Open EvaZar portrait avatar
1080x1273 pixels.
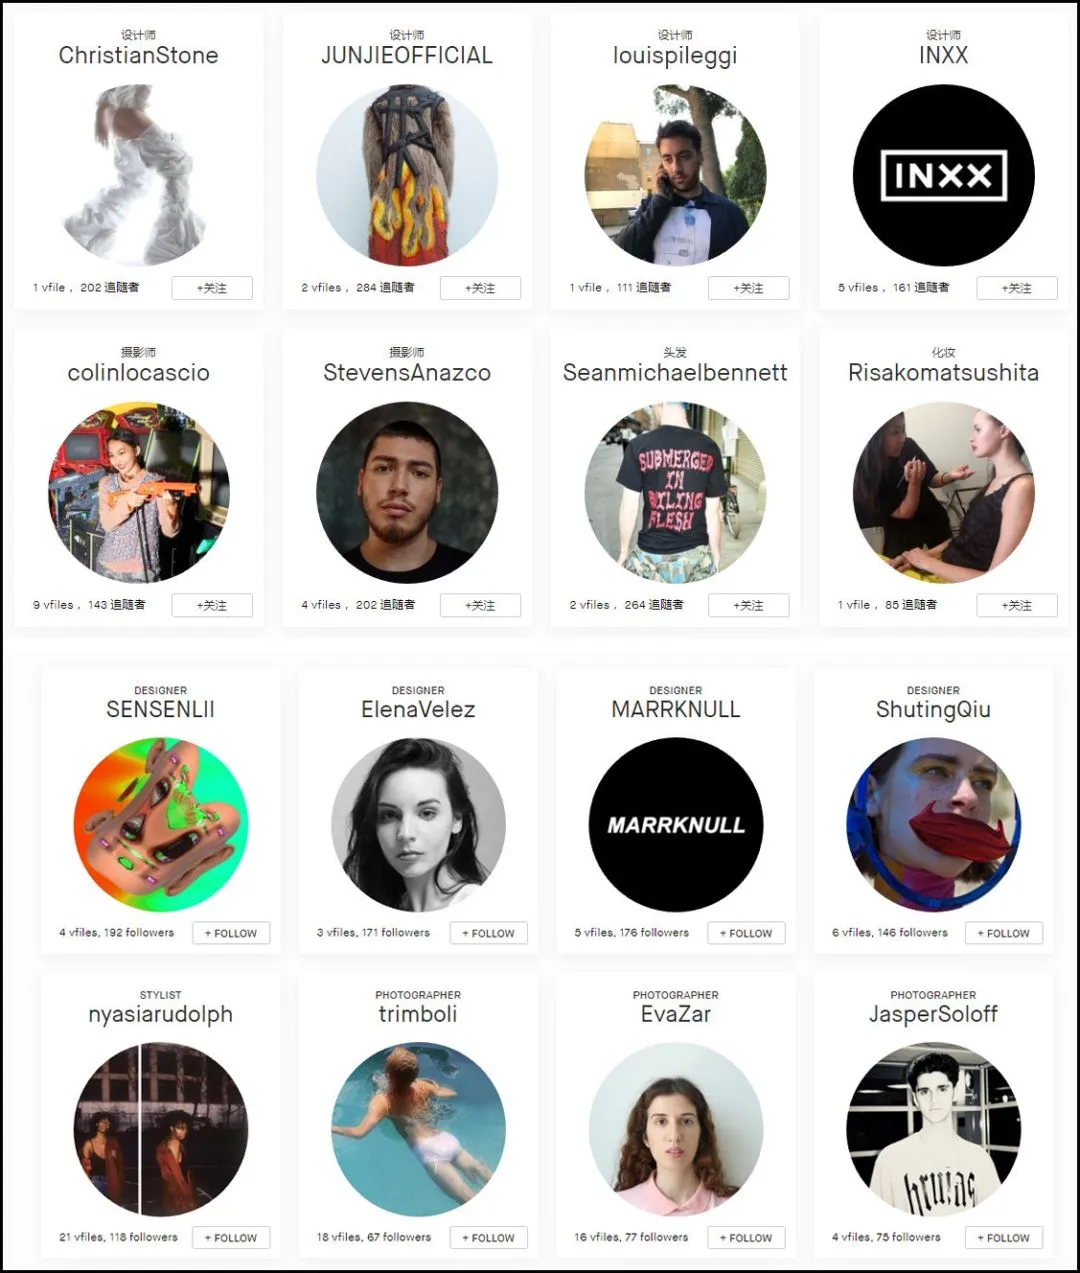[x=676, y=1129]
